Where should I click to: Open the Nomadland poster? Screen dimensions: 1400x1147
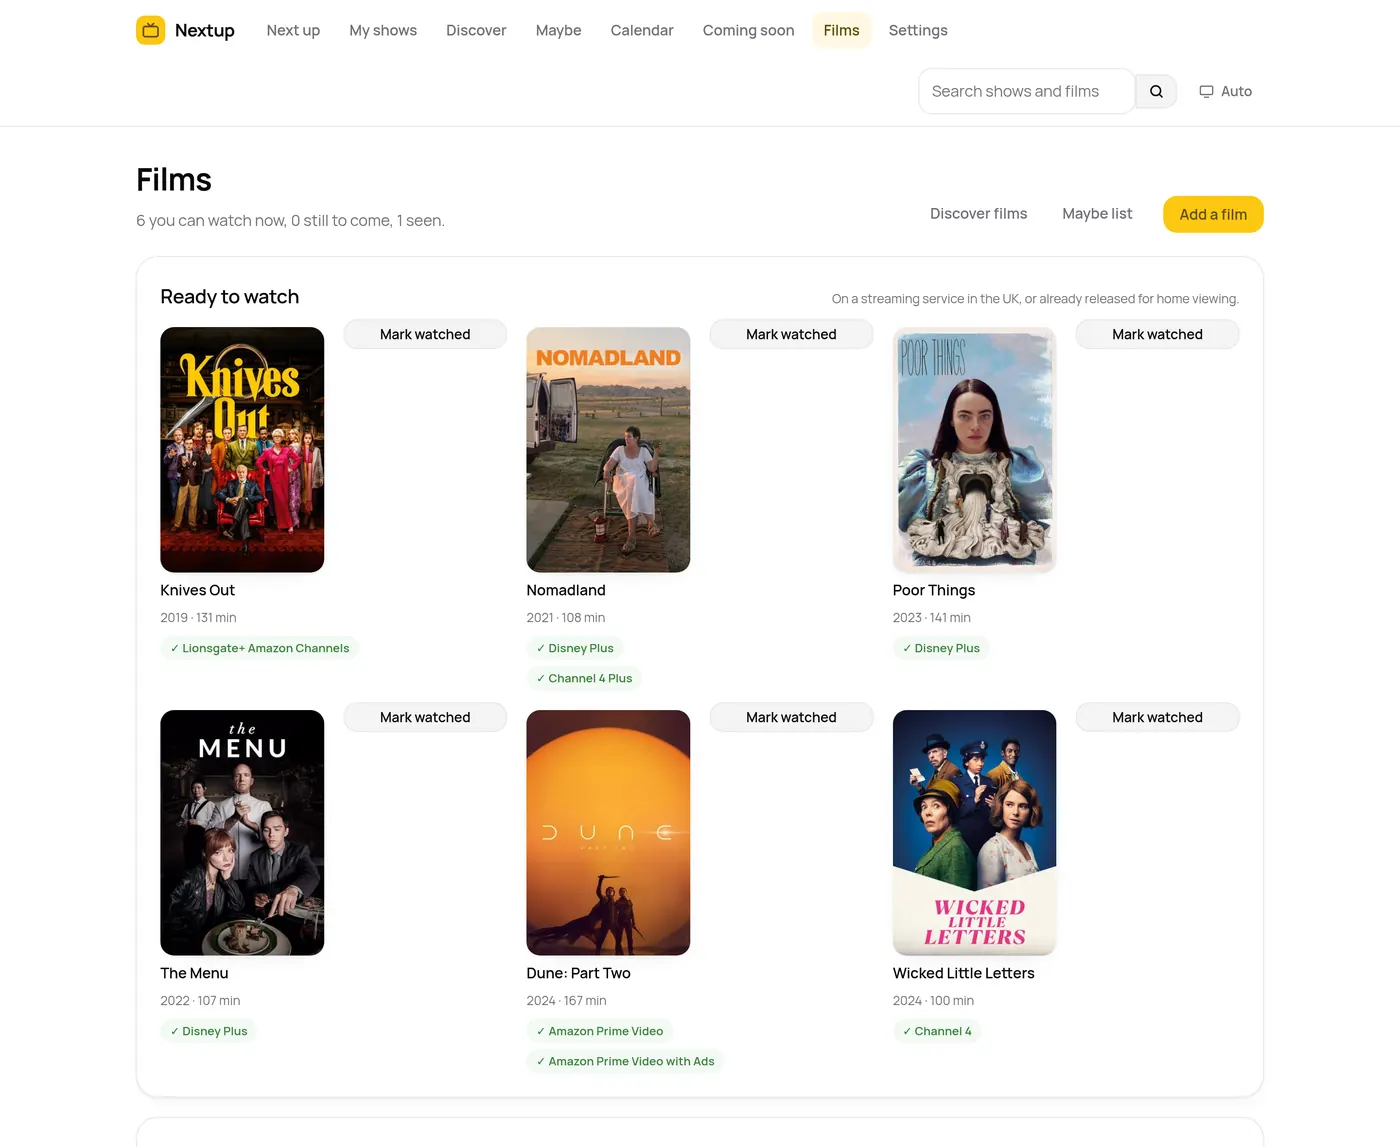(608, 450)
